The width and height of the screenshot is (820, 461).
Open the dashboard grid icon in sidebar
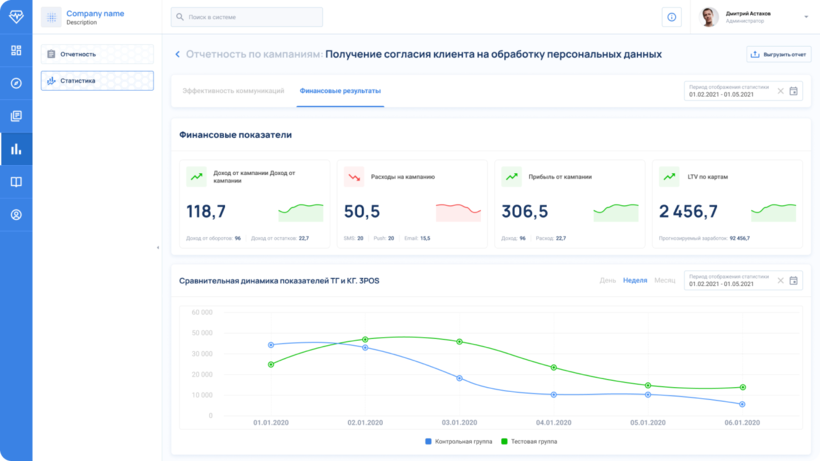pos(16,50)
